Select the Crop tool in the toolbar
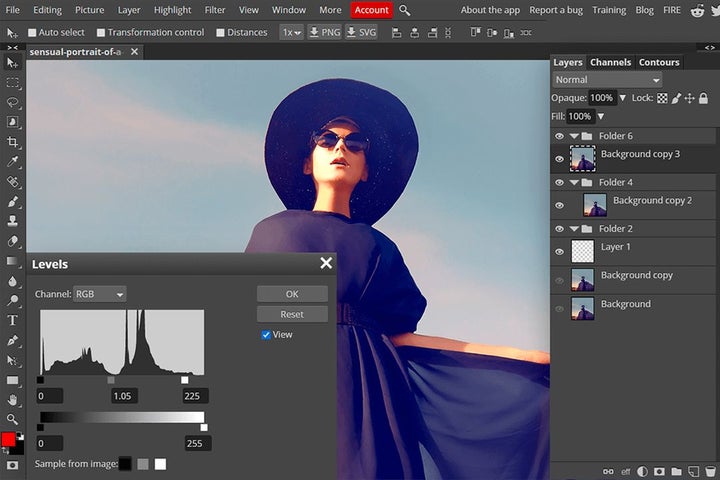 click(12, 142)
